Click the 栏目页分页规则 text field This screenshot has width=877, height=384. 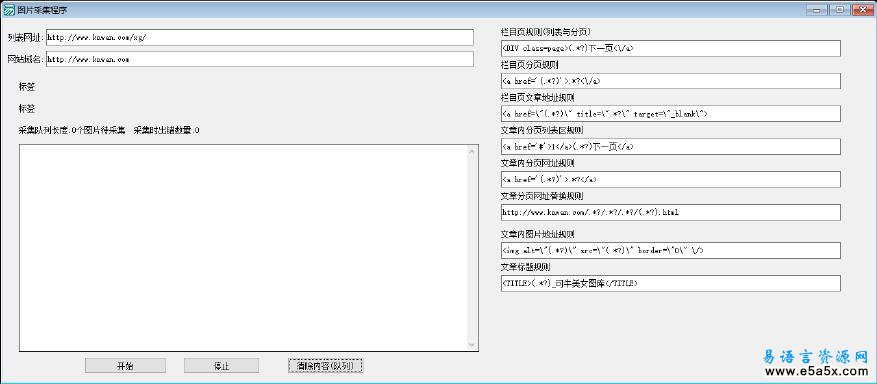pyautogui.click(x=671, y=80)
